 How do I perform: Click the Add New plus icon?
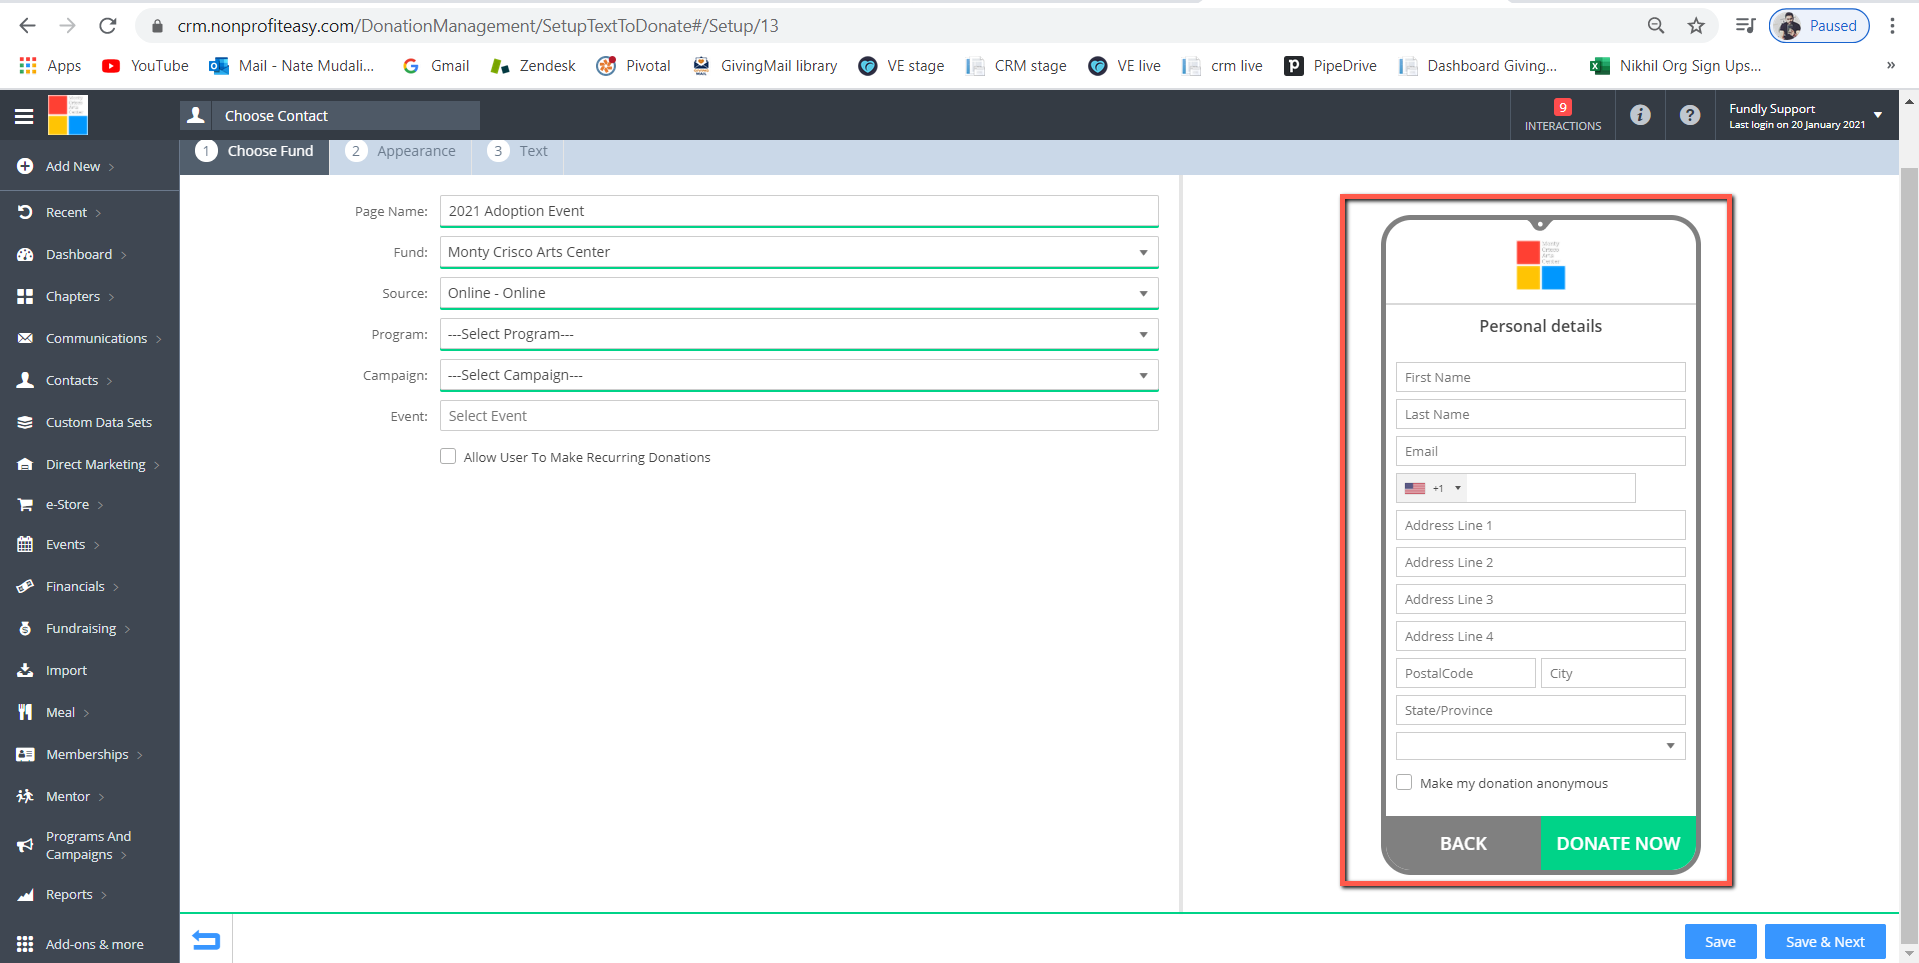25,166
